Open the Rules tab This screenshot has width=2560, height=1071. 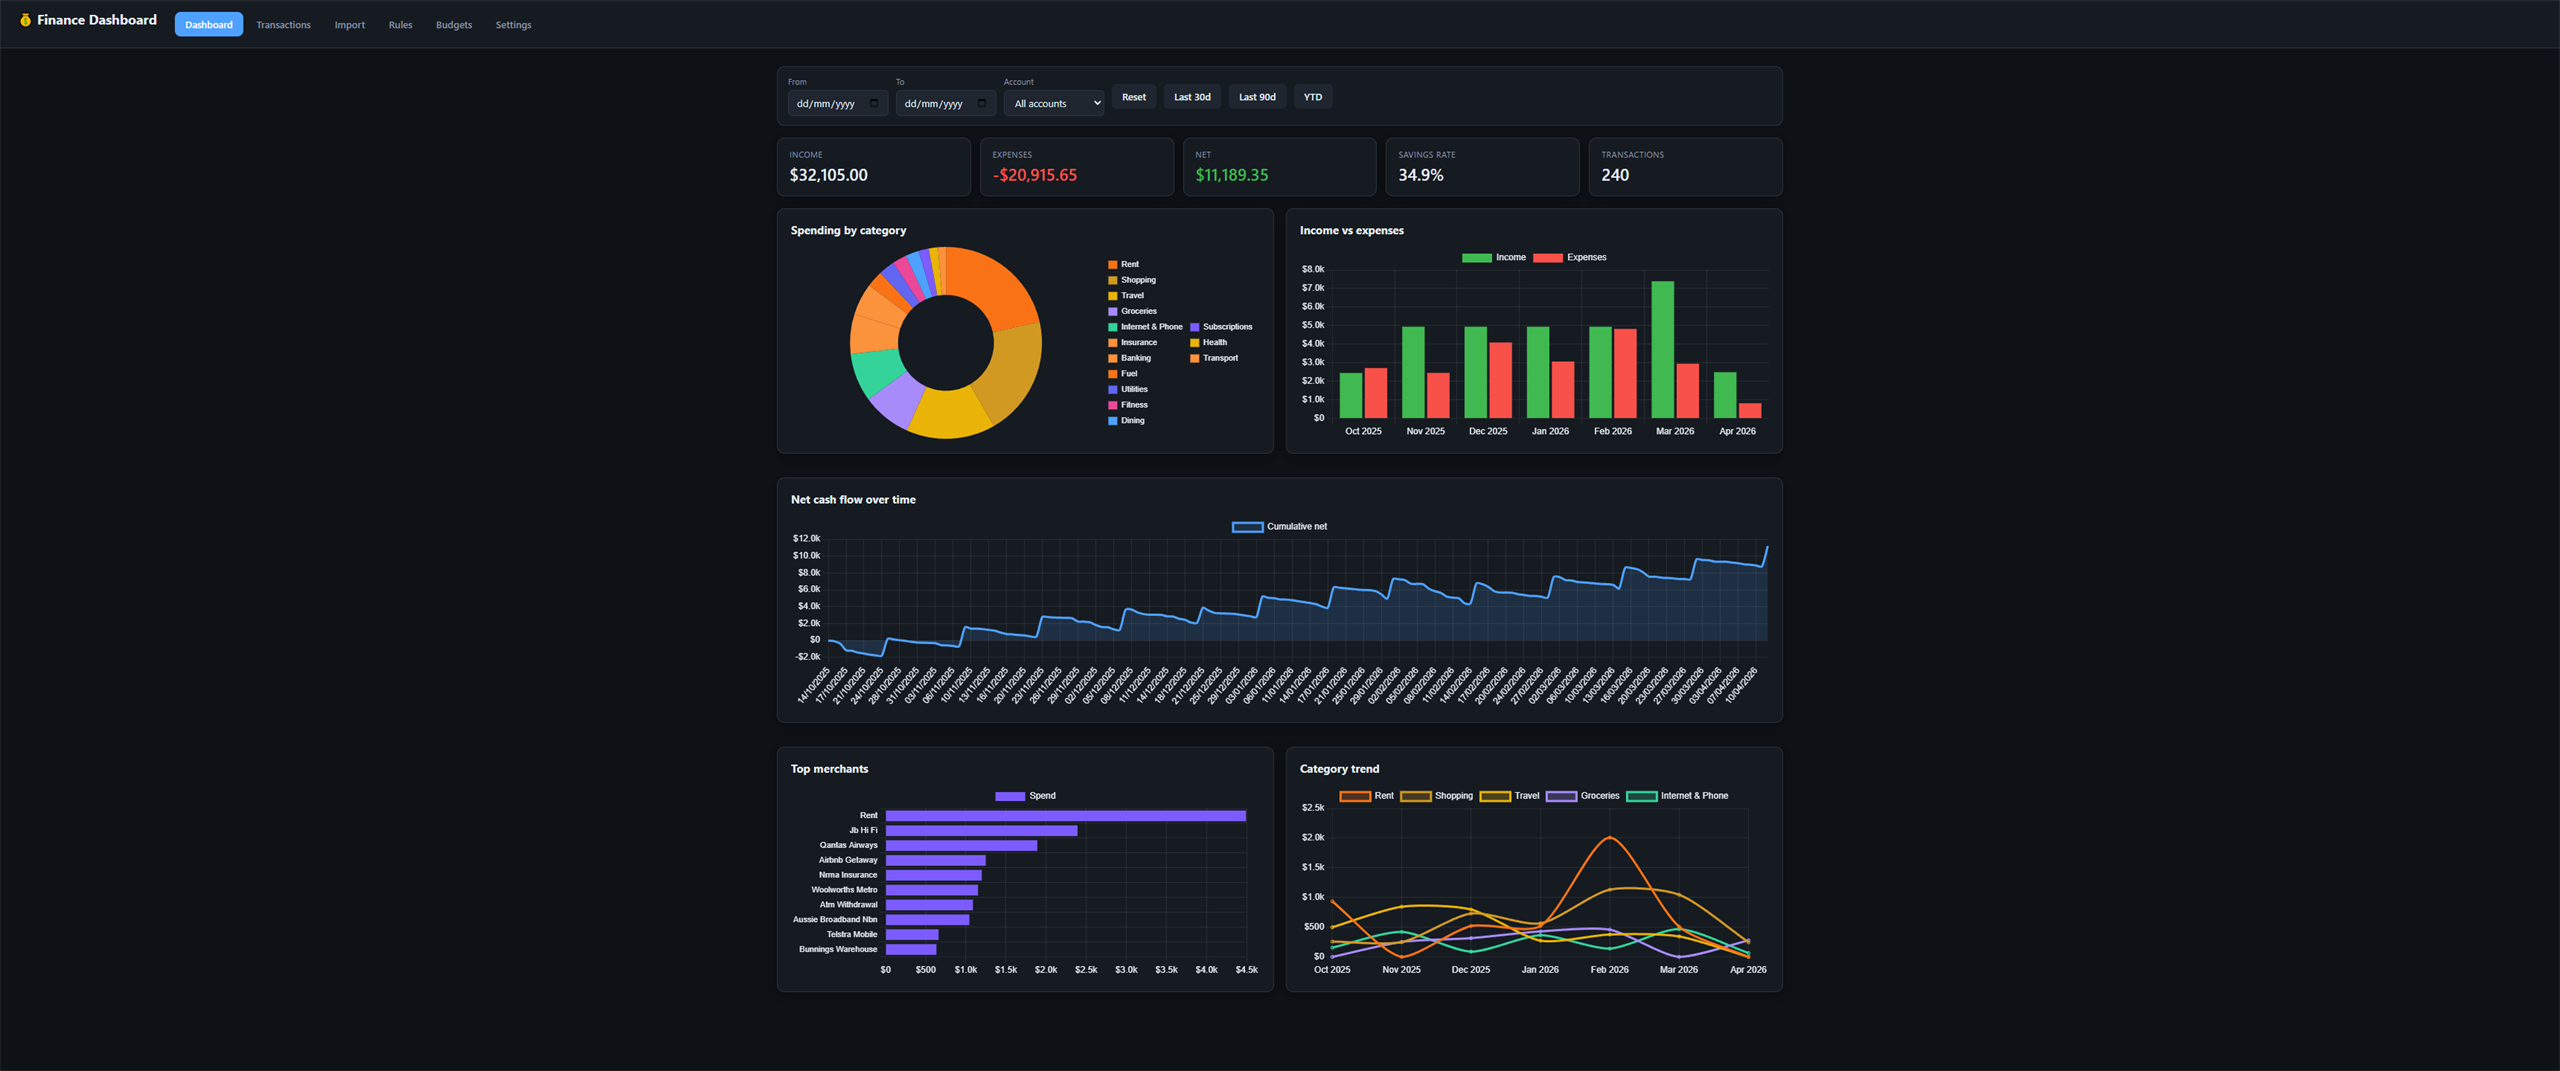tap(400, 25)
